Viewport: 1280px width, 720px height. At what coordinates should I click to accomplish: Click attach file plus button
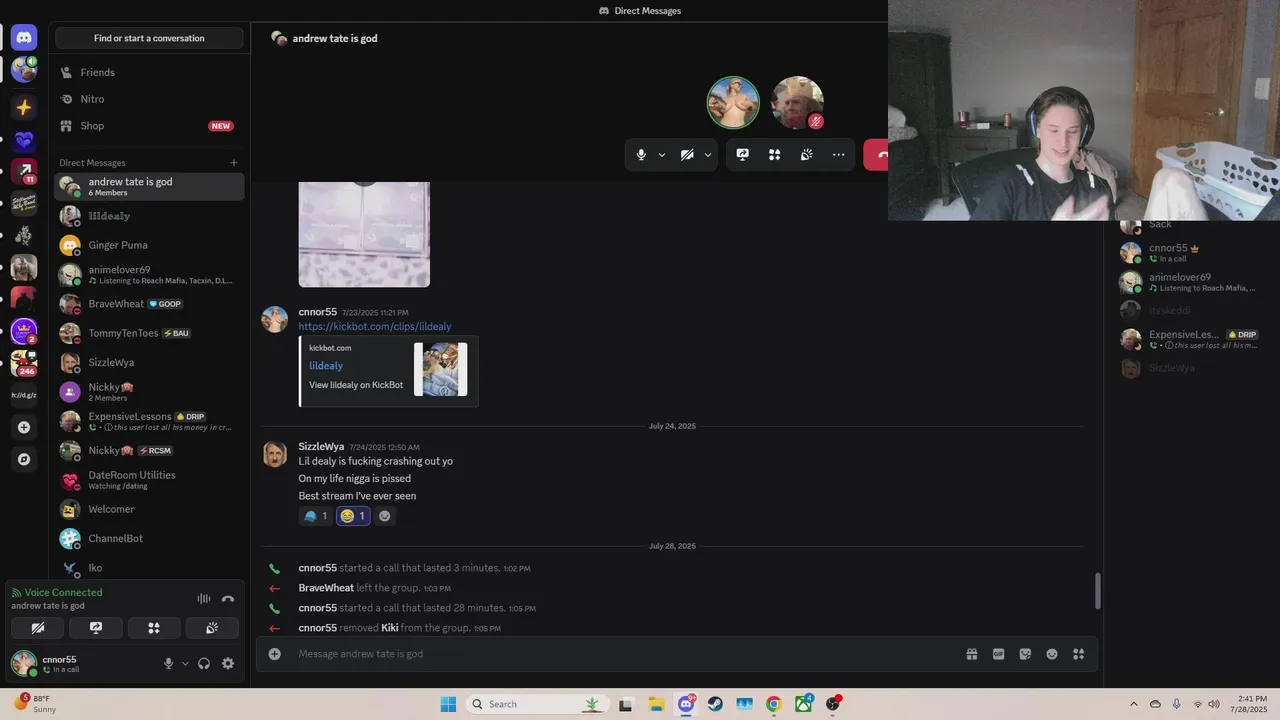[275, 654]
